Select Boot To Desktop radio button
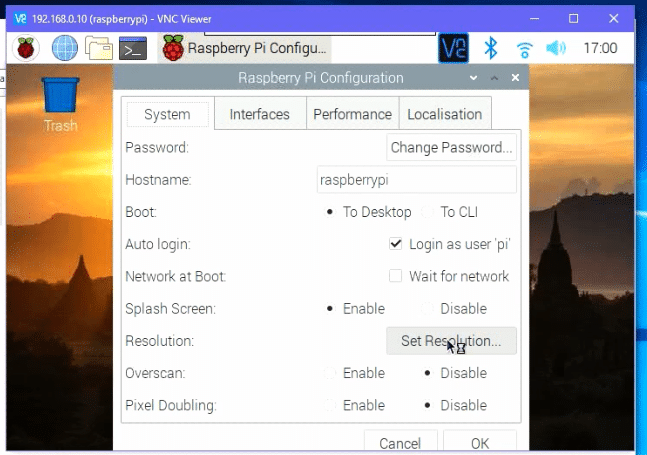 coord(330,212)
